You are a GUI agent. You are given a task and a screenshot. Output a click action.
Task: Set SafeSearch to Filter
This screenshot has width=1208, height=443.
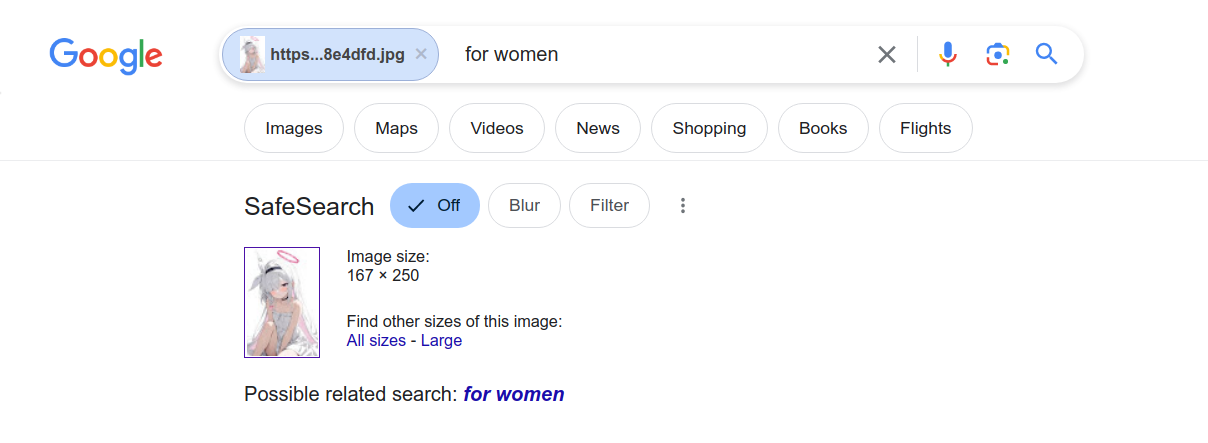coord(609,206)
